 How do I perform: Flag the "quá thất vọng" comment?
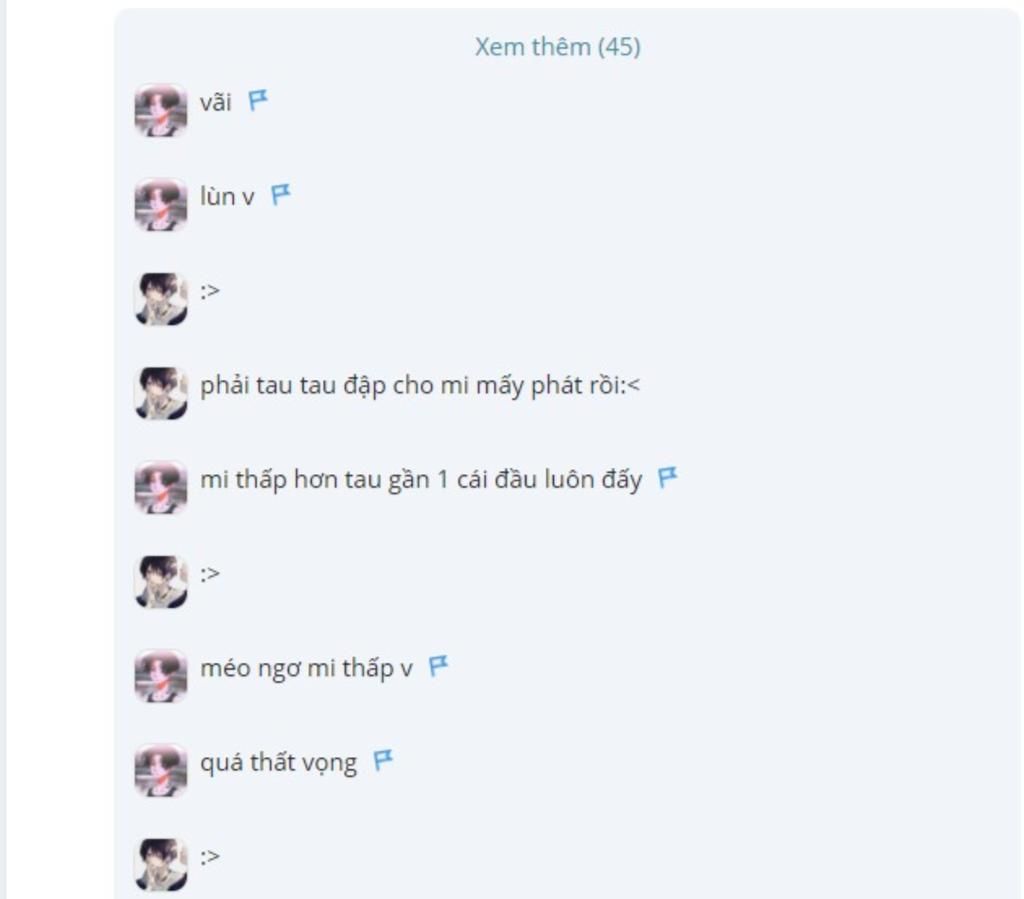pyautogui.click(x=383, y=760)
